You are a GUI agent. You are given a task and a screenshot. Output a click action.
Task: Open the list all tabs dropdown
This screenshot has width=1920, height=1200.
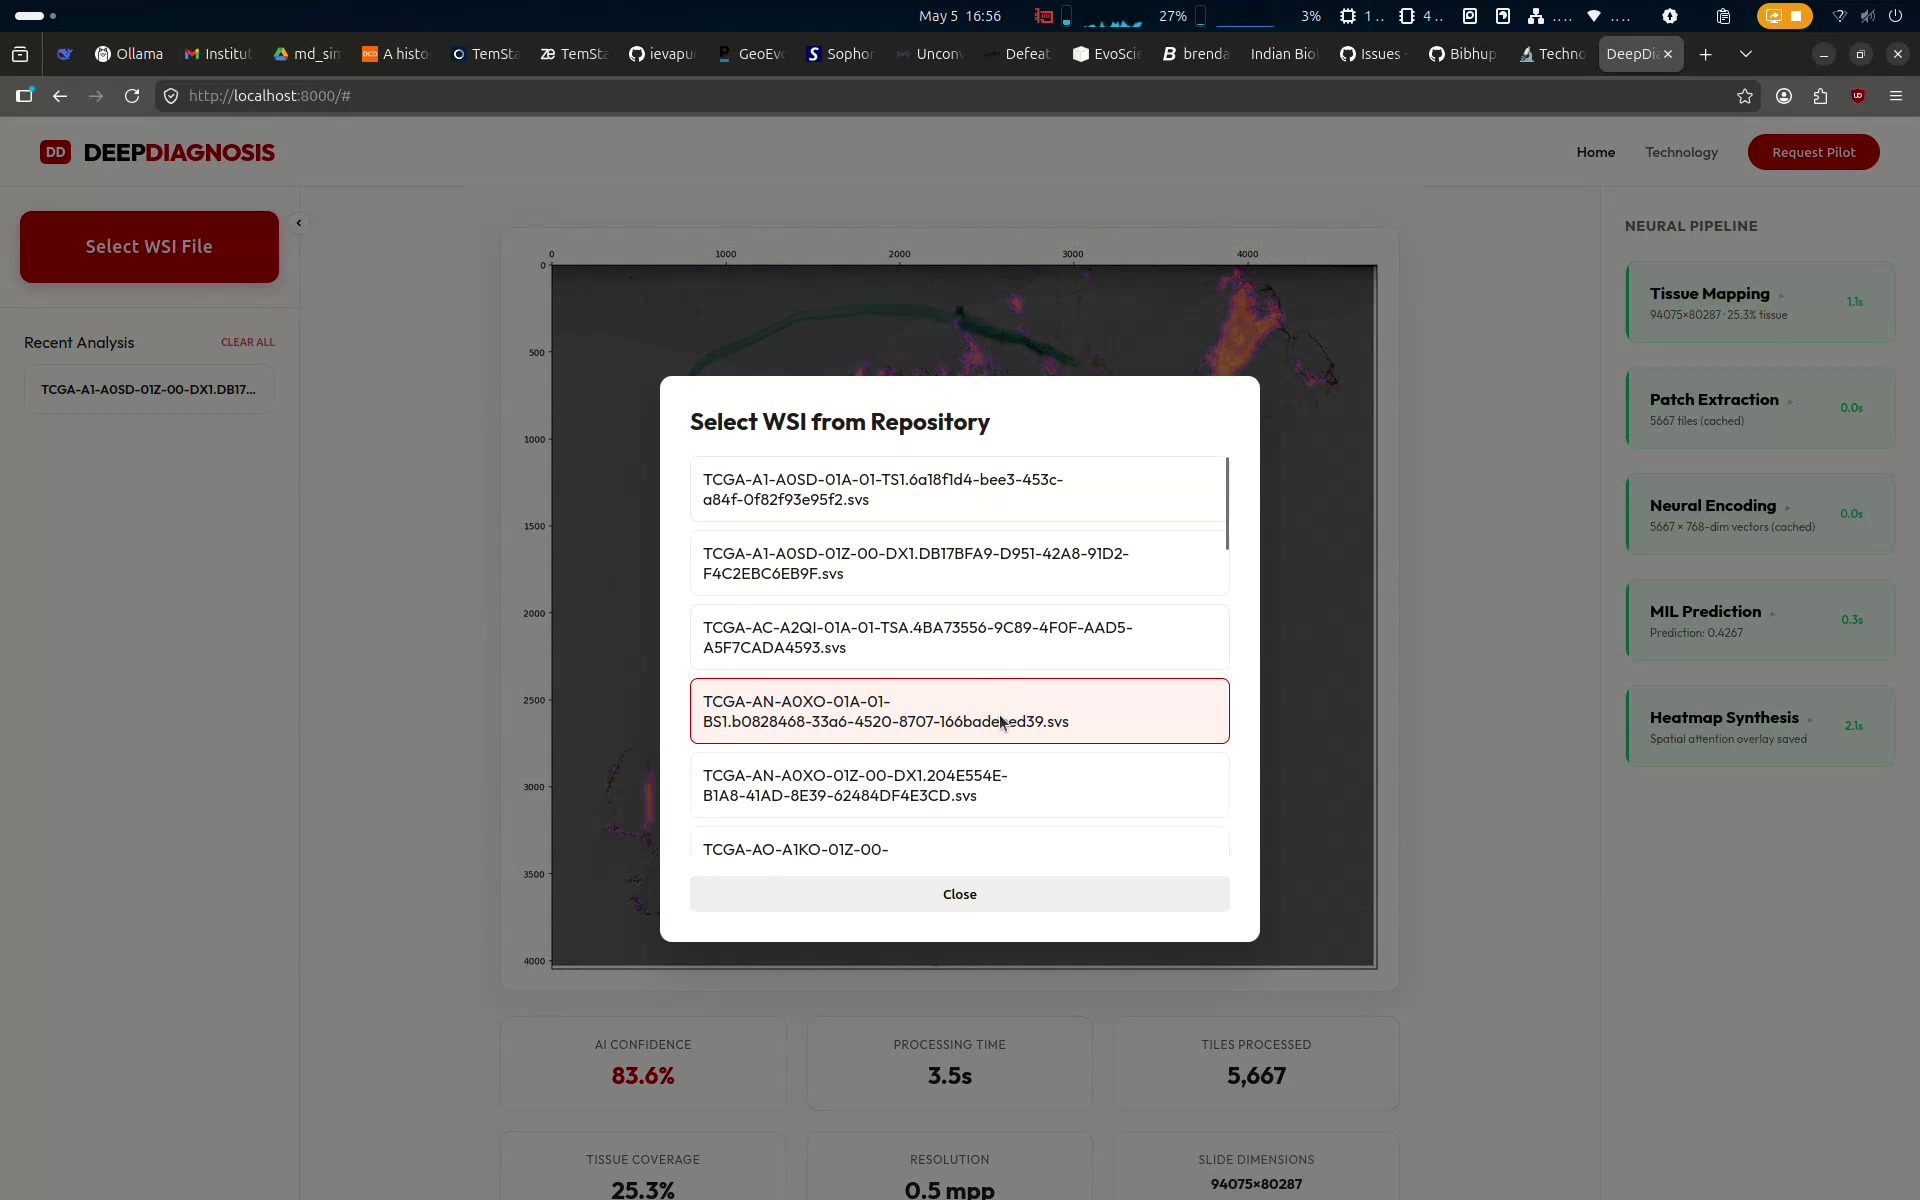(1746, 54)
